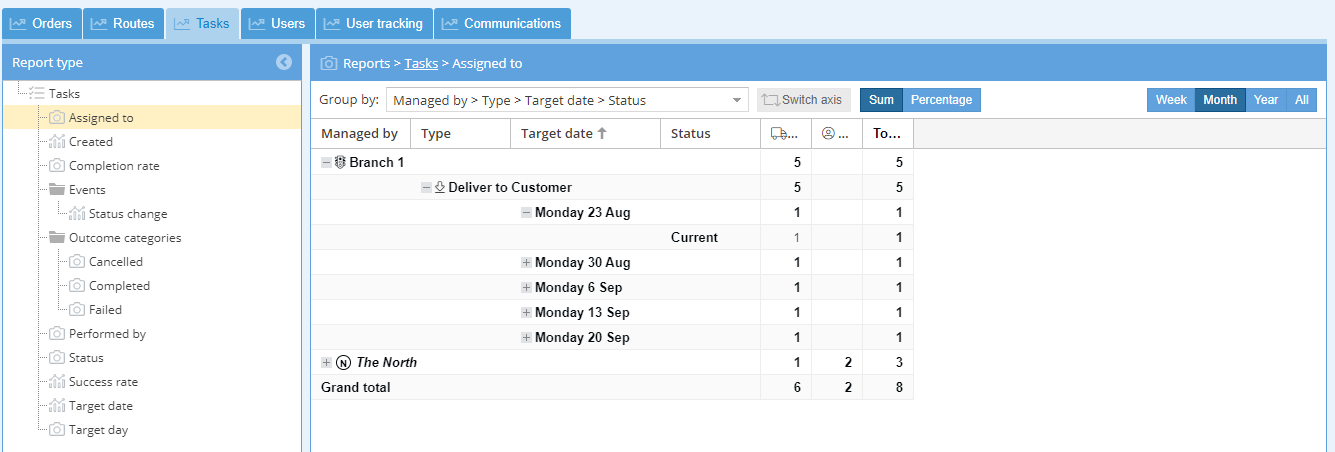Click the camera icon beside Reports breadcrumb
The height and width of the screenshot is (452, 1335).
click(328, 63)
